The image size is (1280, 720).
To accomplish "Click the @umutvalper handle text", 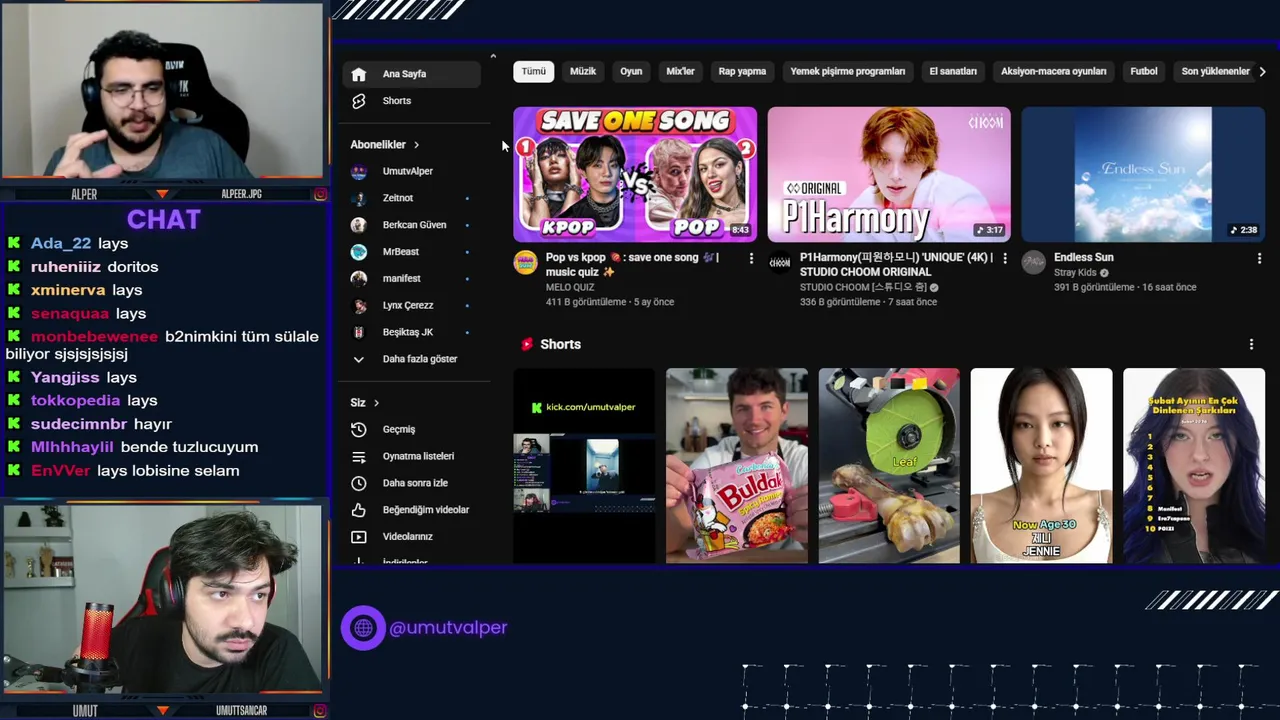I will 448,628.
